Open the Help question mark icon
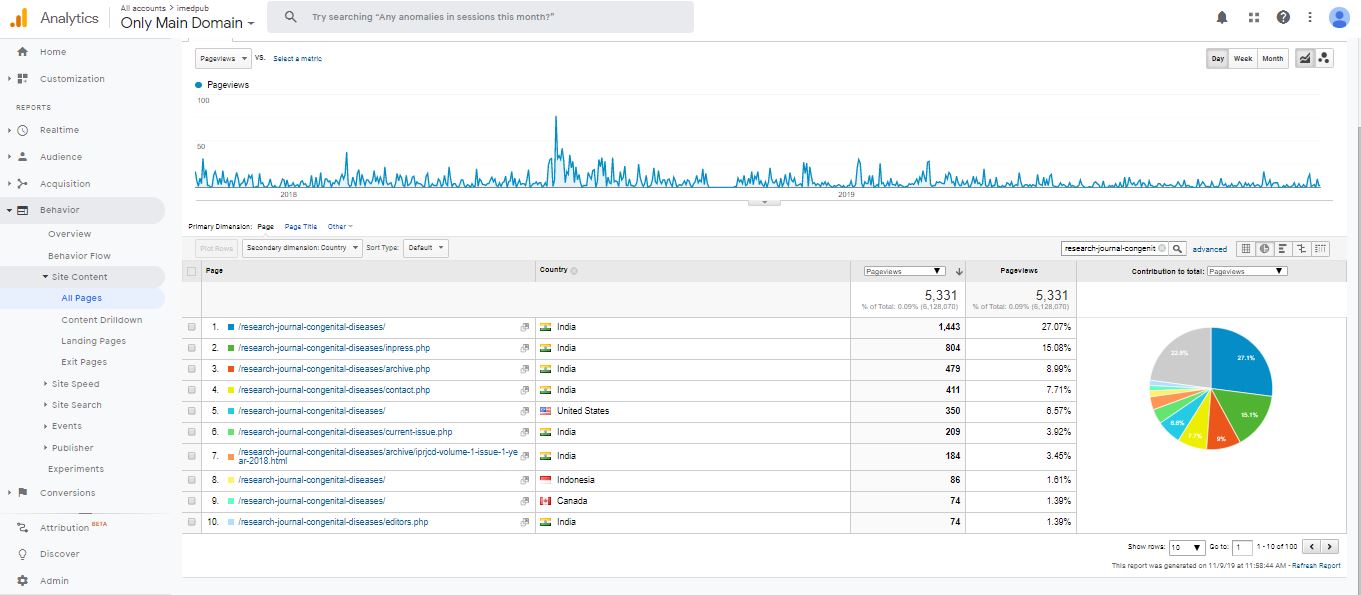 pos(1283,17)
